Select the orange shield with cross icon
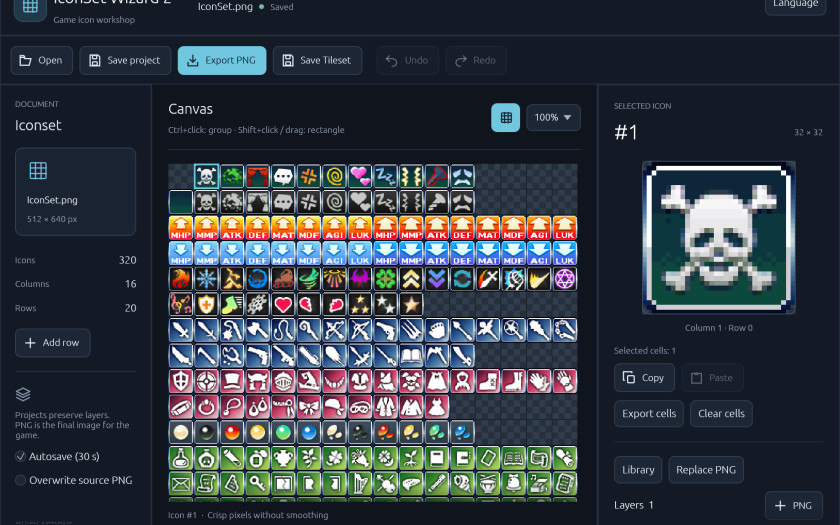 206,305
